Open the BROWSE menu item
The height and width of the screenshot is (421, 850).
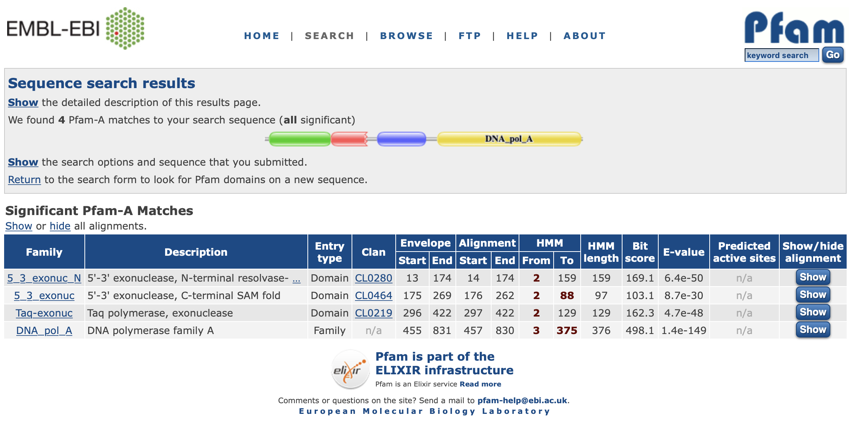(406, 36)
